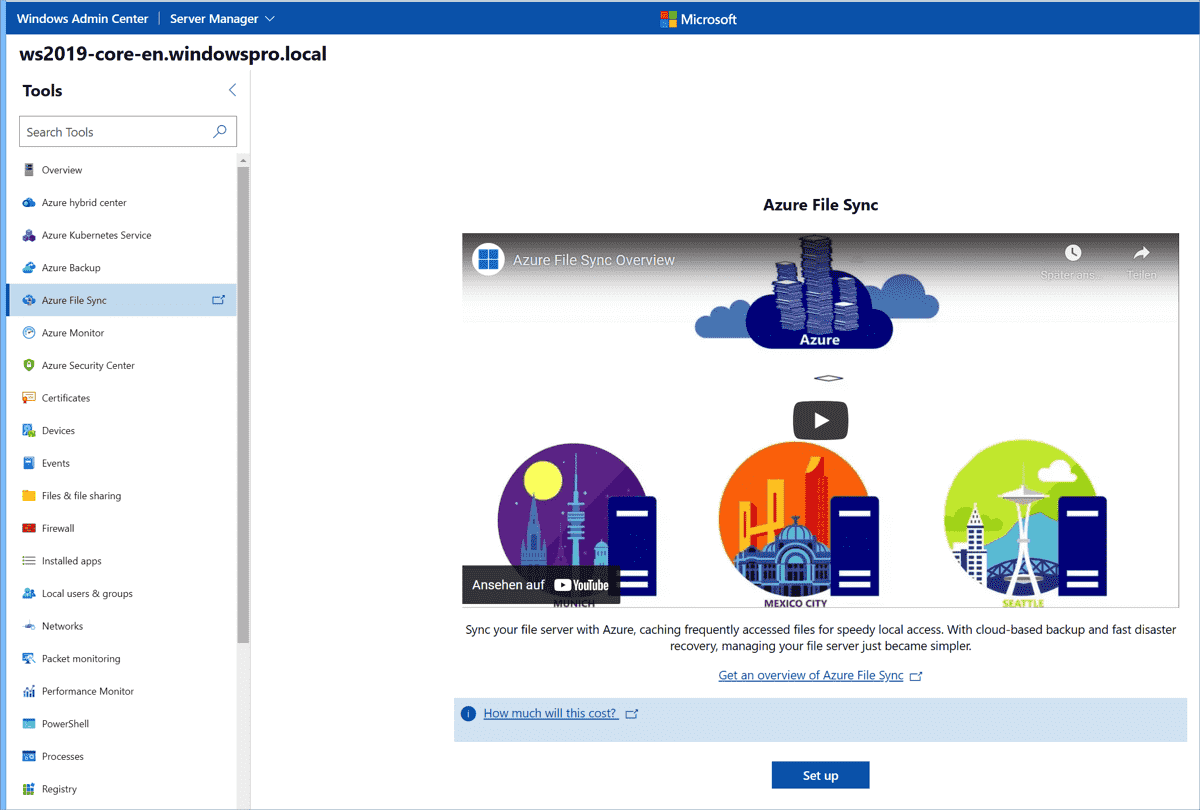The height and width of the screenshot is (810, 1200).
Task: Click the Watch Later clock icon on the video
Action: click(1072, 254)
